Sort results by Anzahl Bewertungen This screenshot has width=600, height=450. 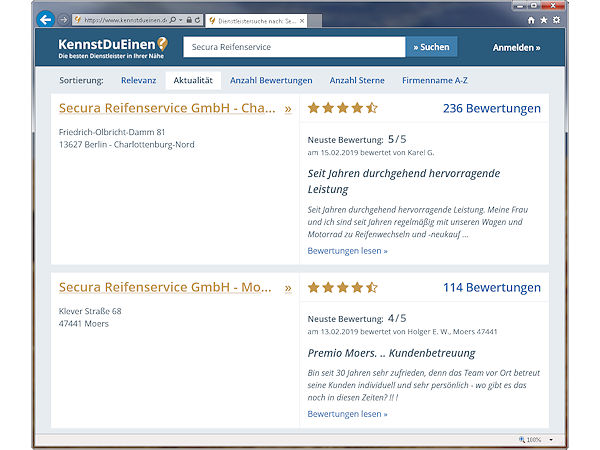click(271, 80)
